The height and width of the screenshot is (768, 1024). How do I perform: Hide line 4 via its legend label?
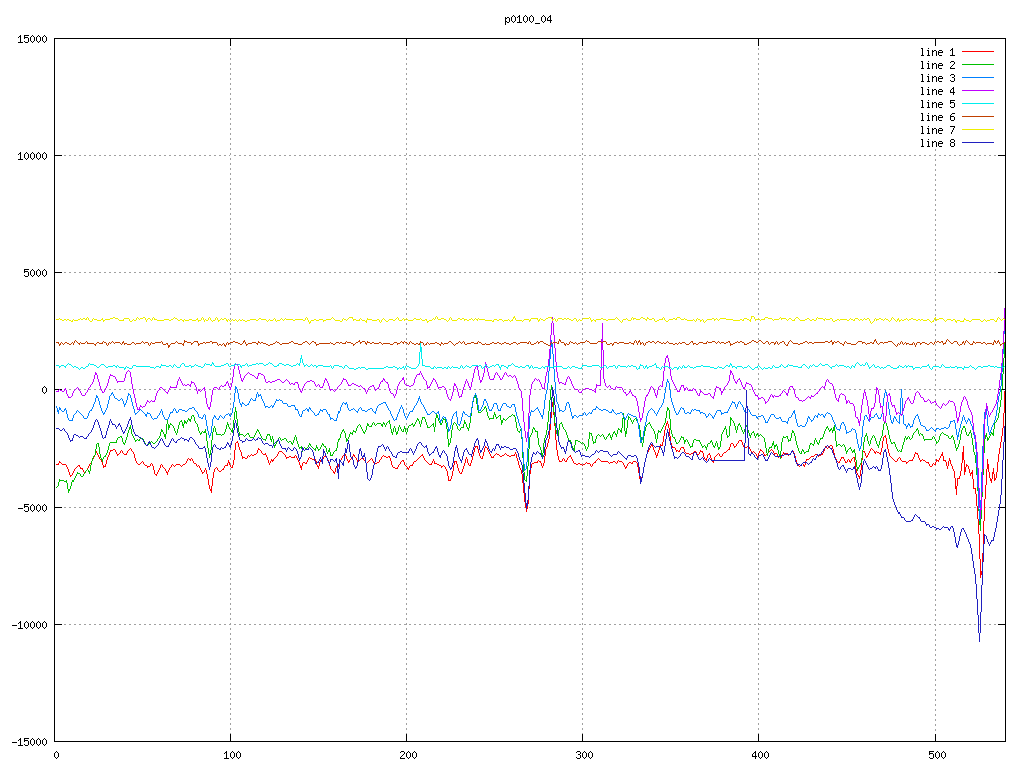click(937, 91)
